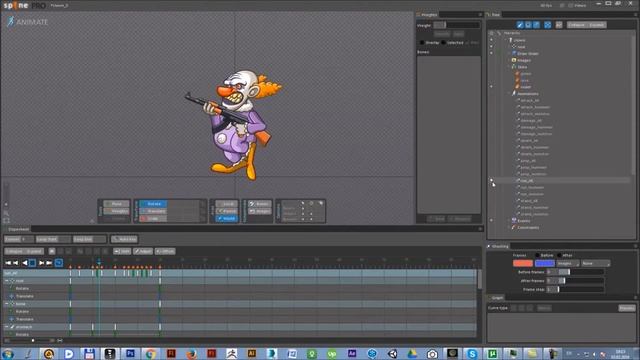Click the Loop Start field
Image resolution: width=640 pixels, height=360 pixels.
point(53,239)
